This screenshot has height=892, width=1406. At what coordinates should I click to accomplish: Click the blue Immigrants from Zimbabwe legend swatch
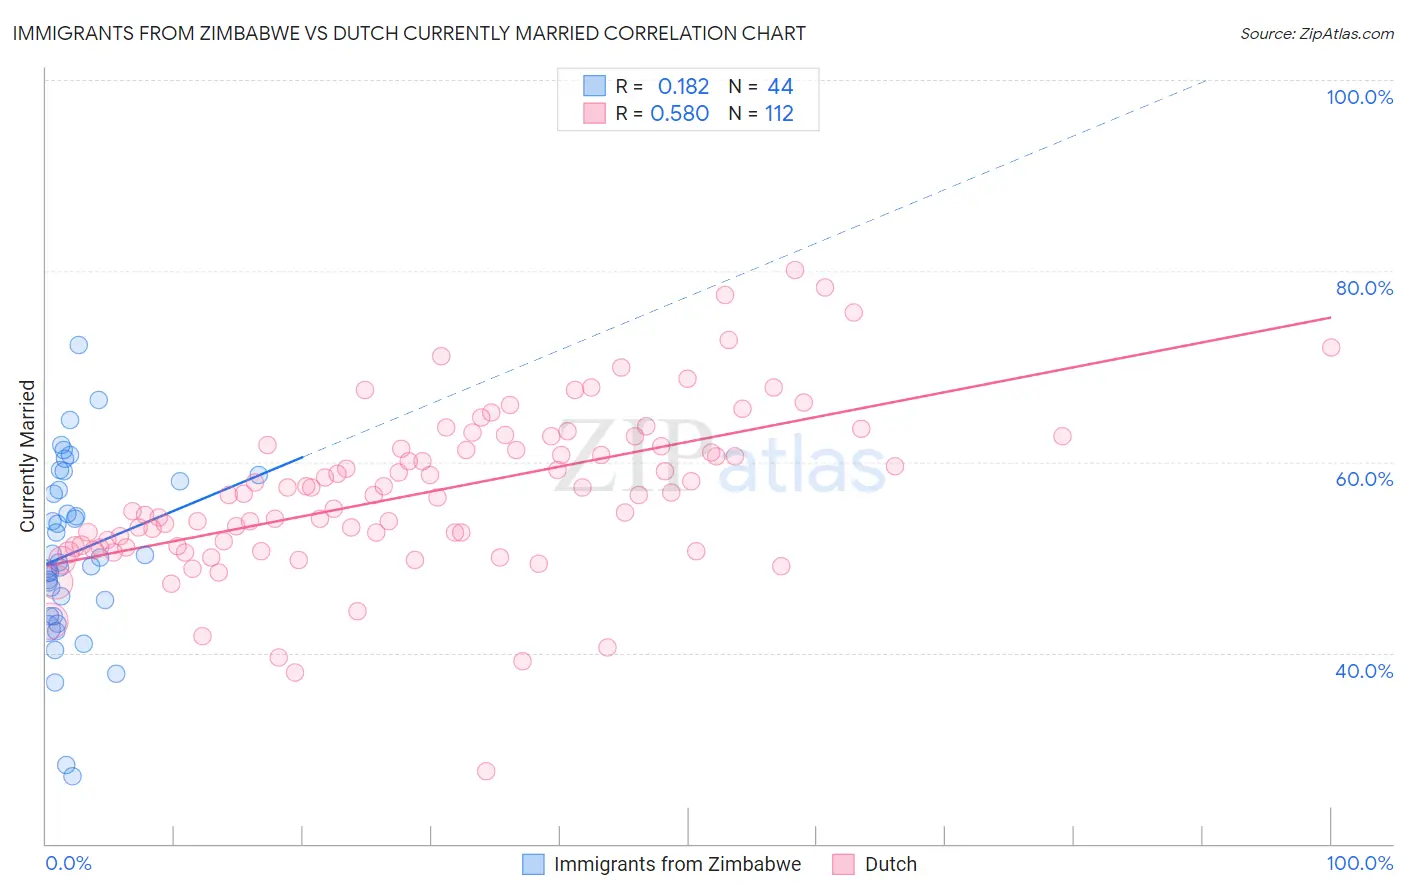coord(534,864)
